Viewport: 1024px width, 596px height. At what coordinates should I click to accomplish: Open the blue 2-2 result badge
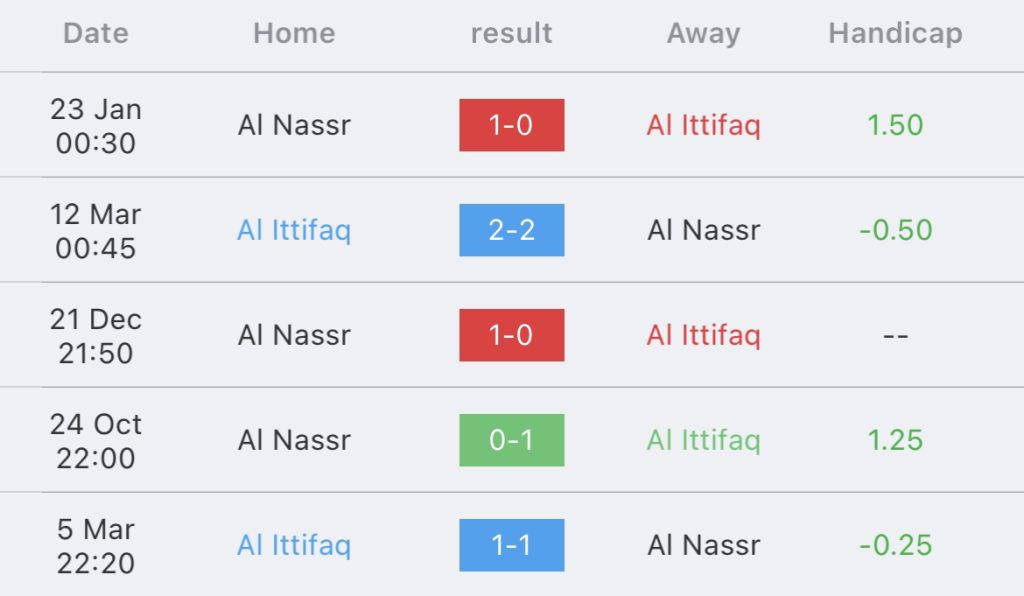(511, 230)
